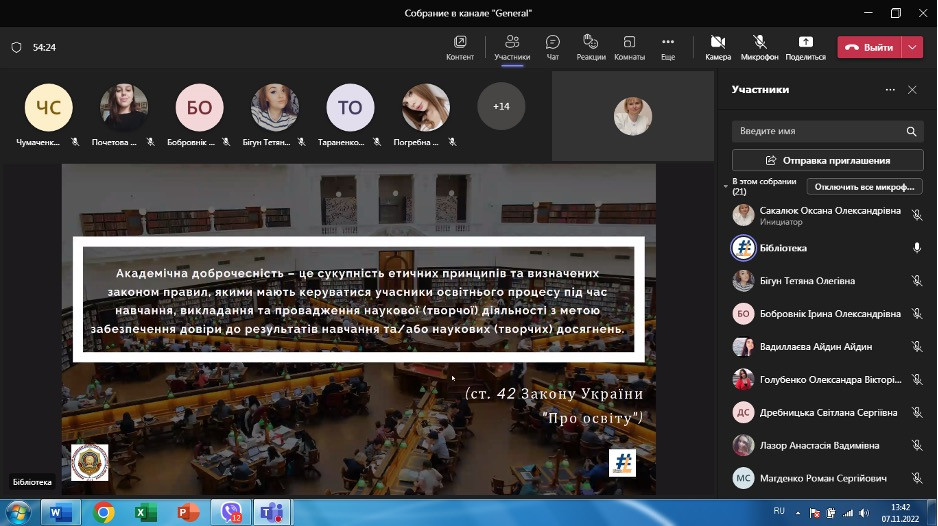Viewport: 938px width, 526px height.
Task: Open the Rooms (Комнаты) icon
Action: point(629,46)
